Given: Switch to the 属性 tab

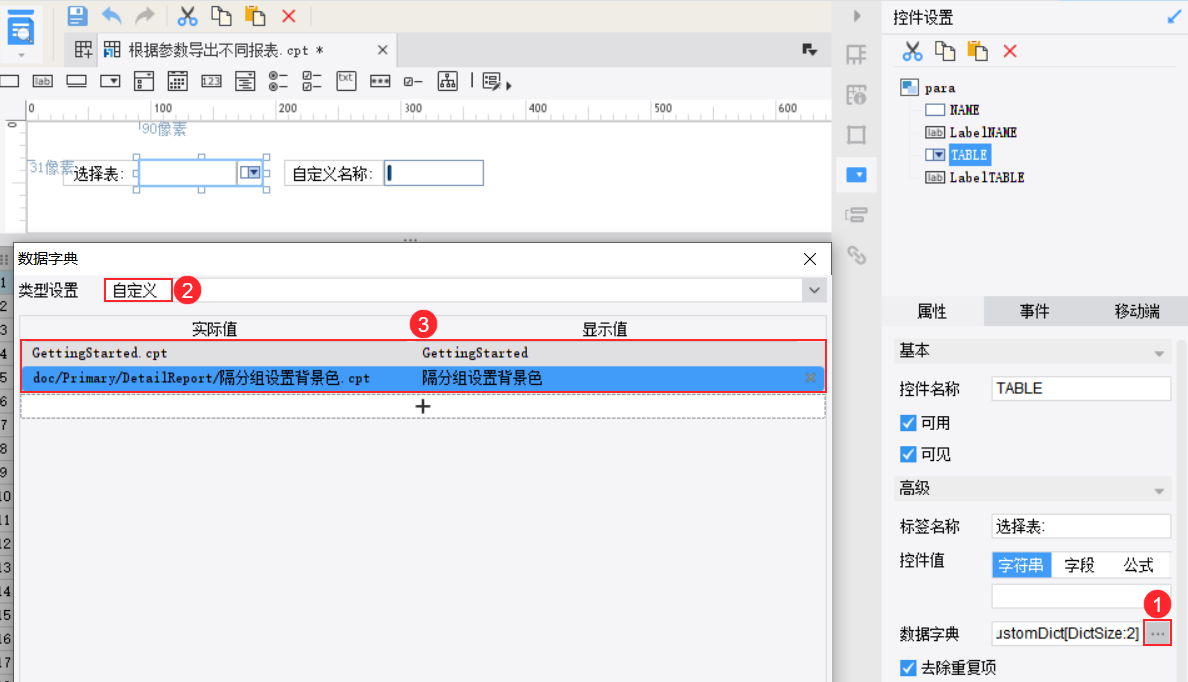Looking at the screenshot, I should pyautogui.click(x=932, y=311).
